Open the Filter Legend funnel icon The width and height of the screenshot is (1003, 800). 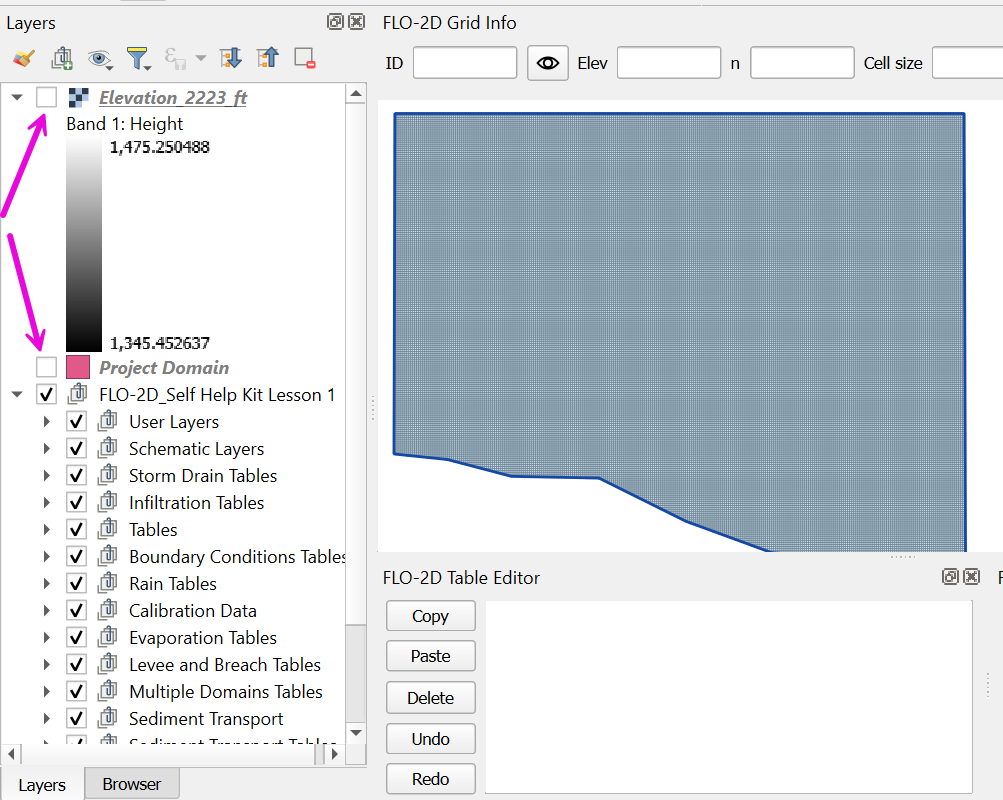coord(138,59)
